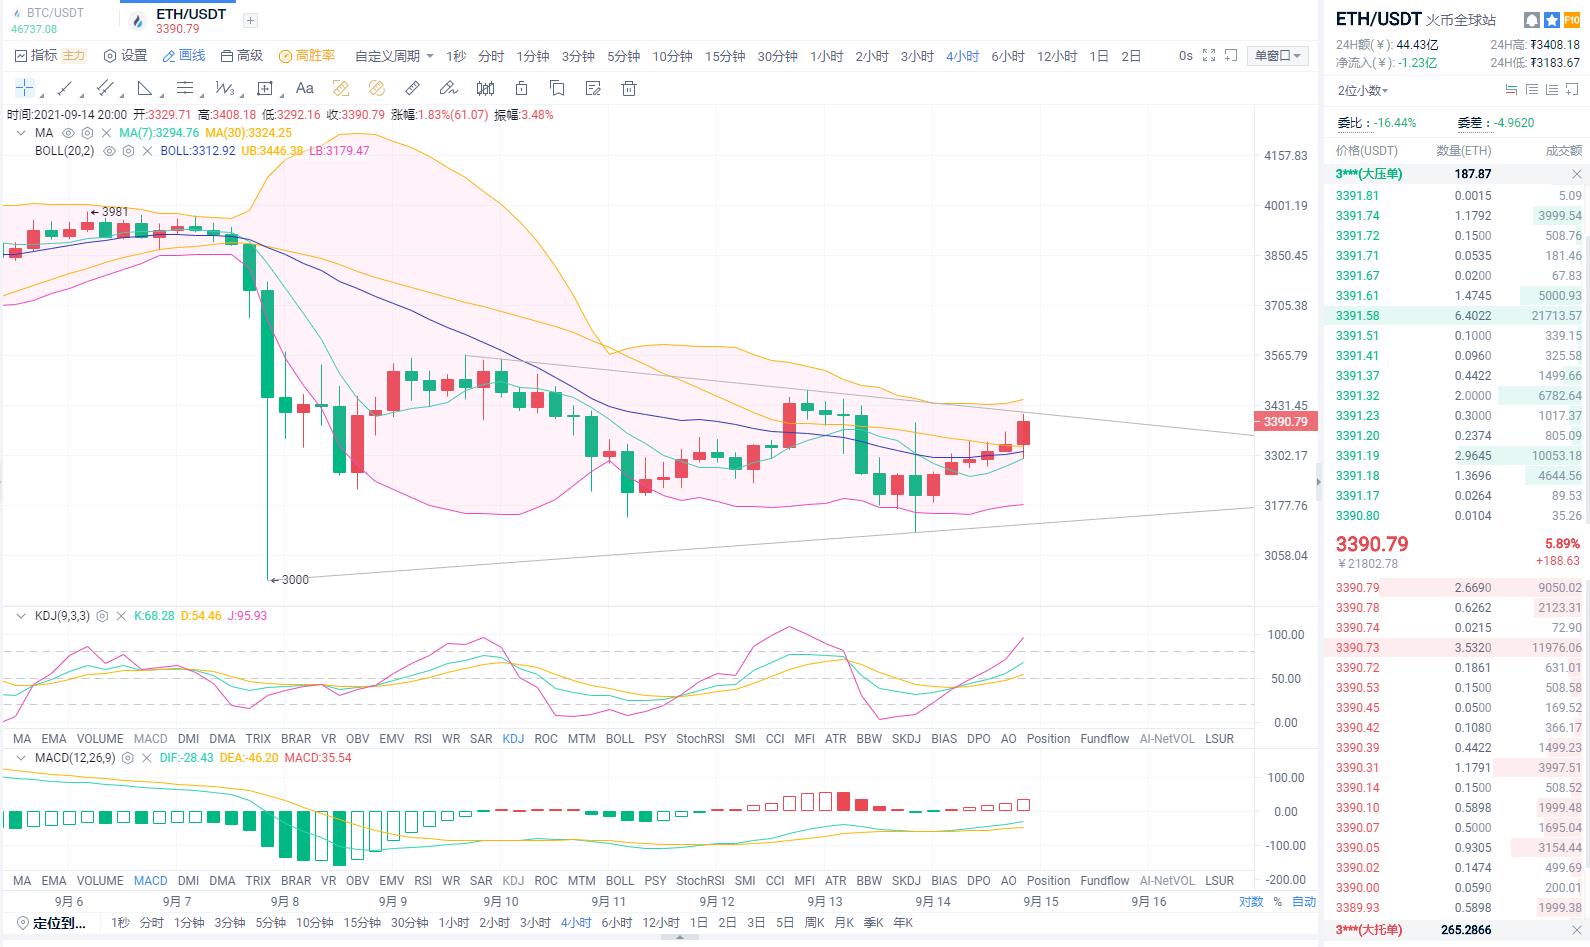Open the 单窗口 window layout dropdown
The image size is (1590, 947).
click(1278, 56)
